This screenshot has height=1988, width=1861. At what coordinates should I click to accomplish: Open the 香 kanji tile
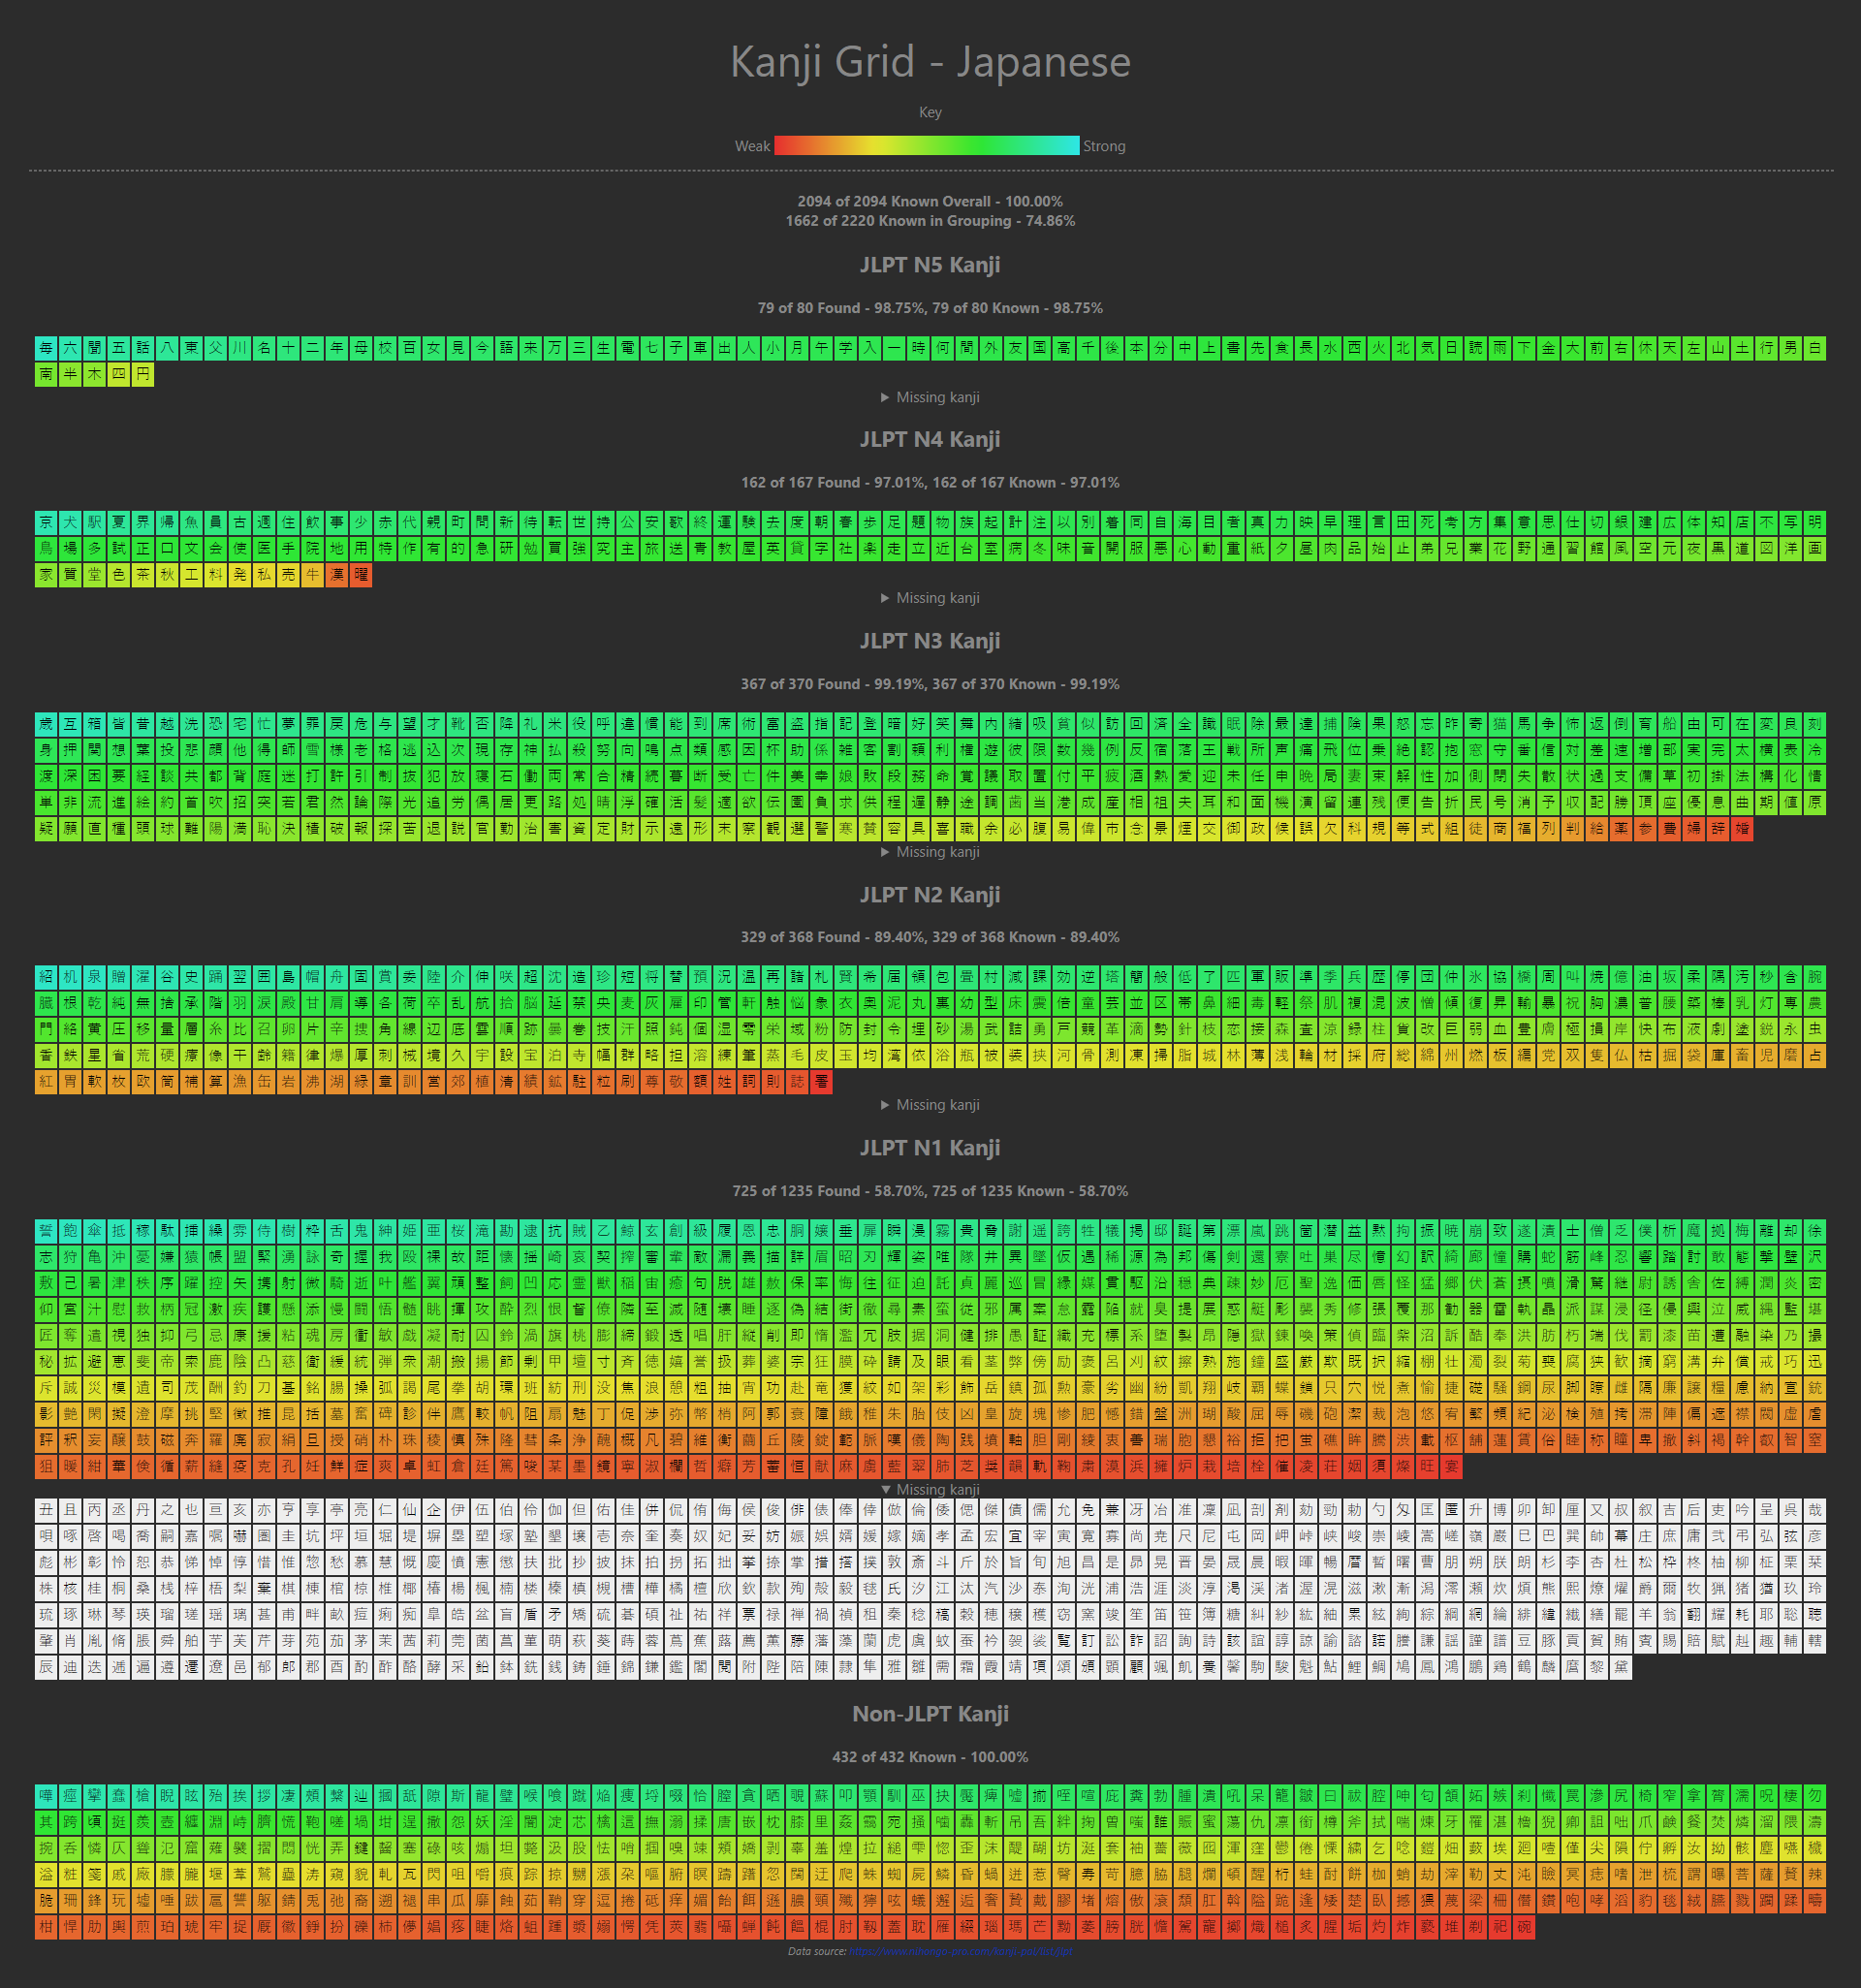[46, 1056]
